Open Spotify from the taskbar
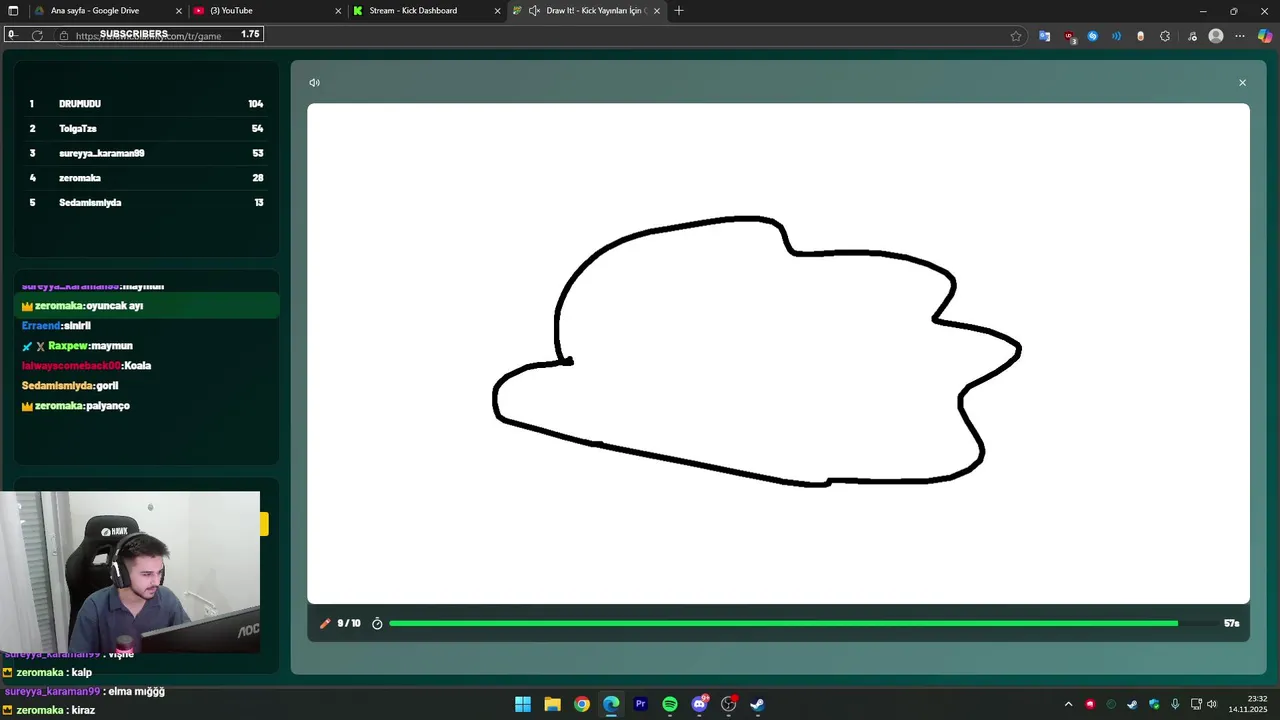 670,704
